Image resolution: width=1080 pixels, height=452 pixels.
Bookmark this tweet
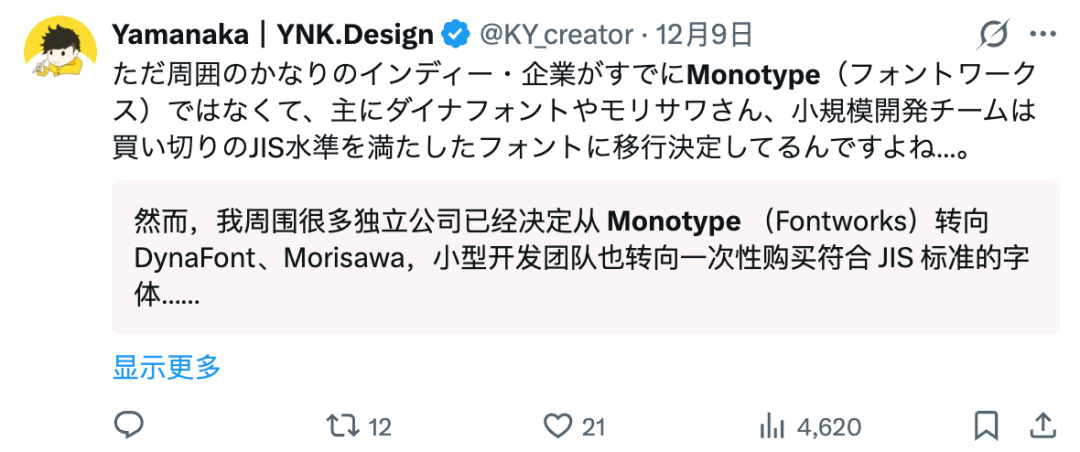point(986,426)
